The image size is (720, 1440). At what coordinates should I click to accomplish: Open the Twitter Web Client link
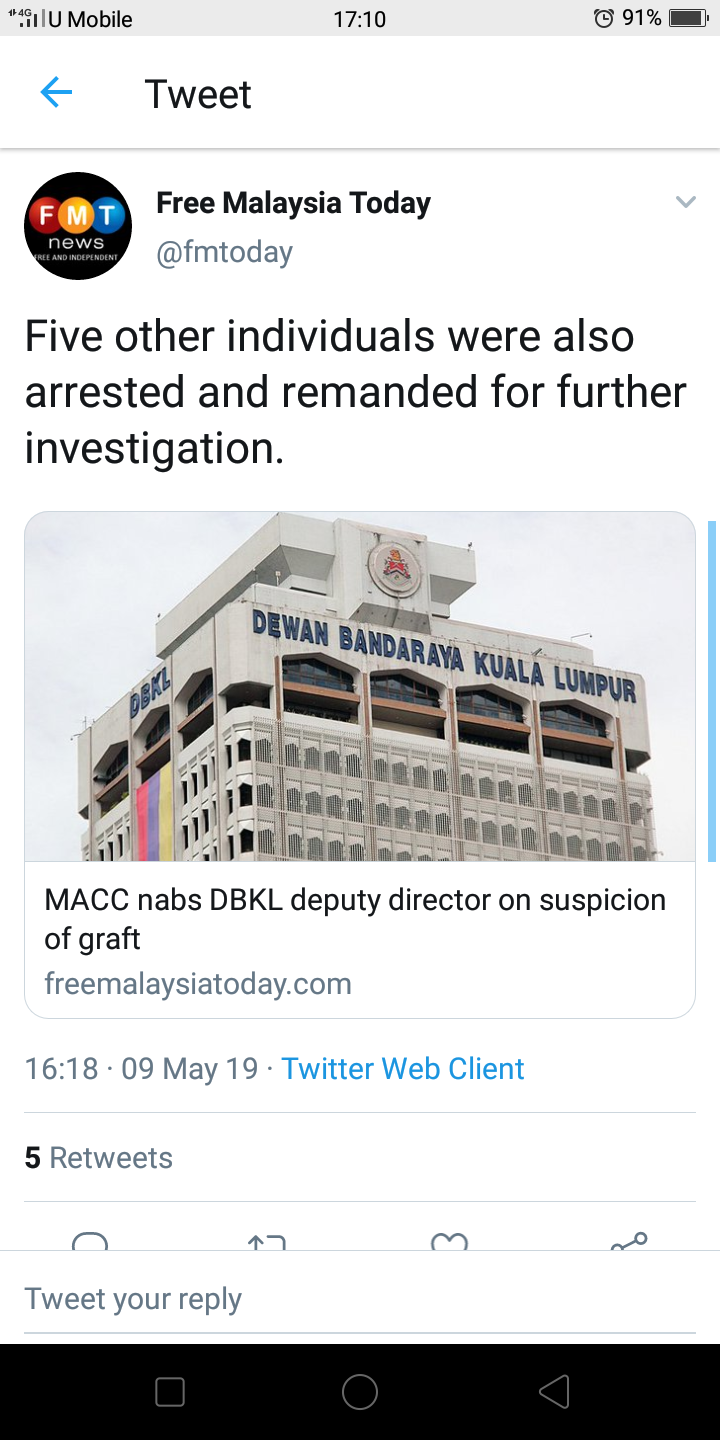click(x=402, y=1068)
